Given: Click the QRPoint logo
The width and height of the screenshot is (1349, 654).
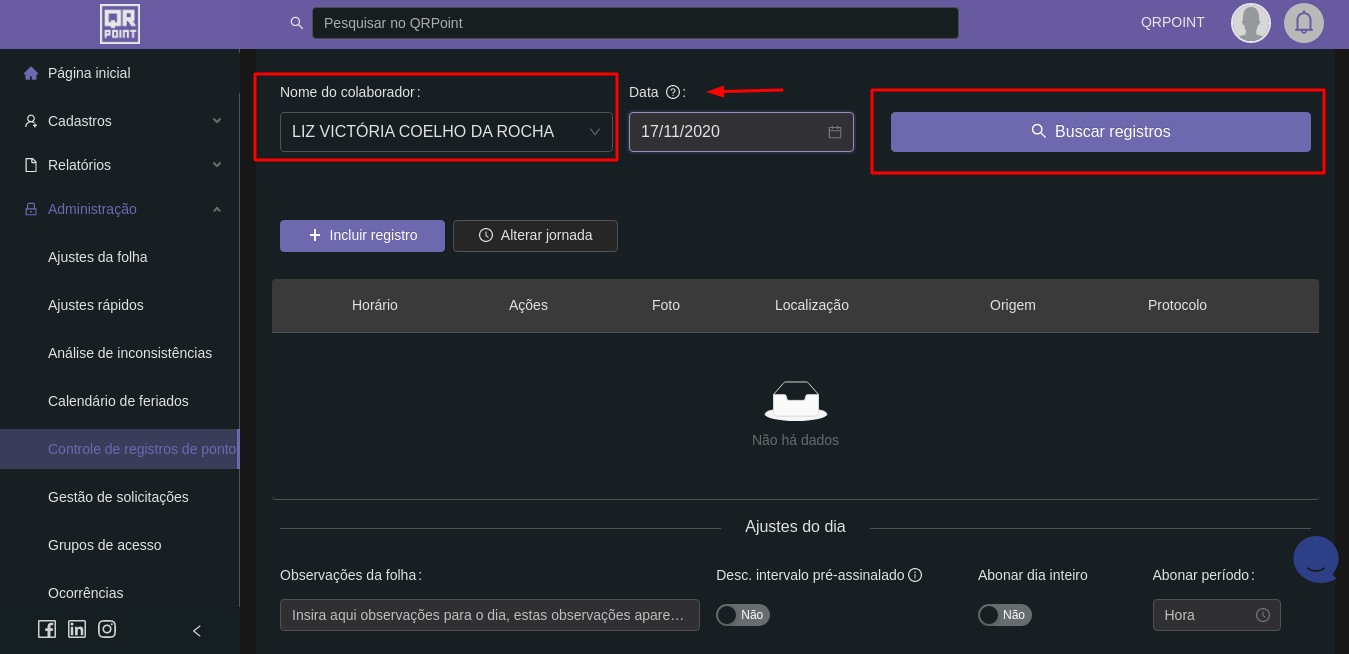Looking at the screenshot, I should (120, 24).
